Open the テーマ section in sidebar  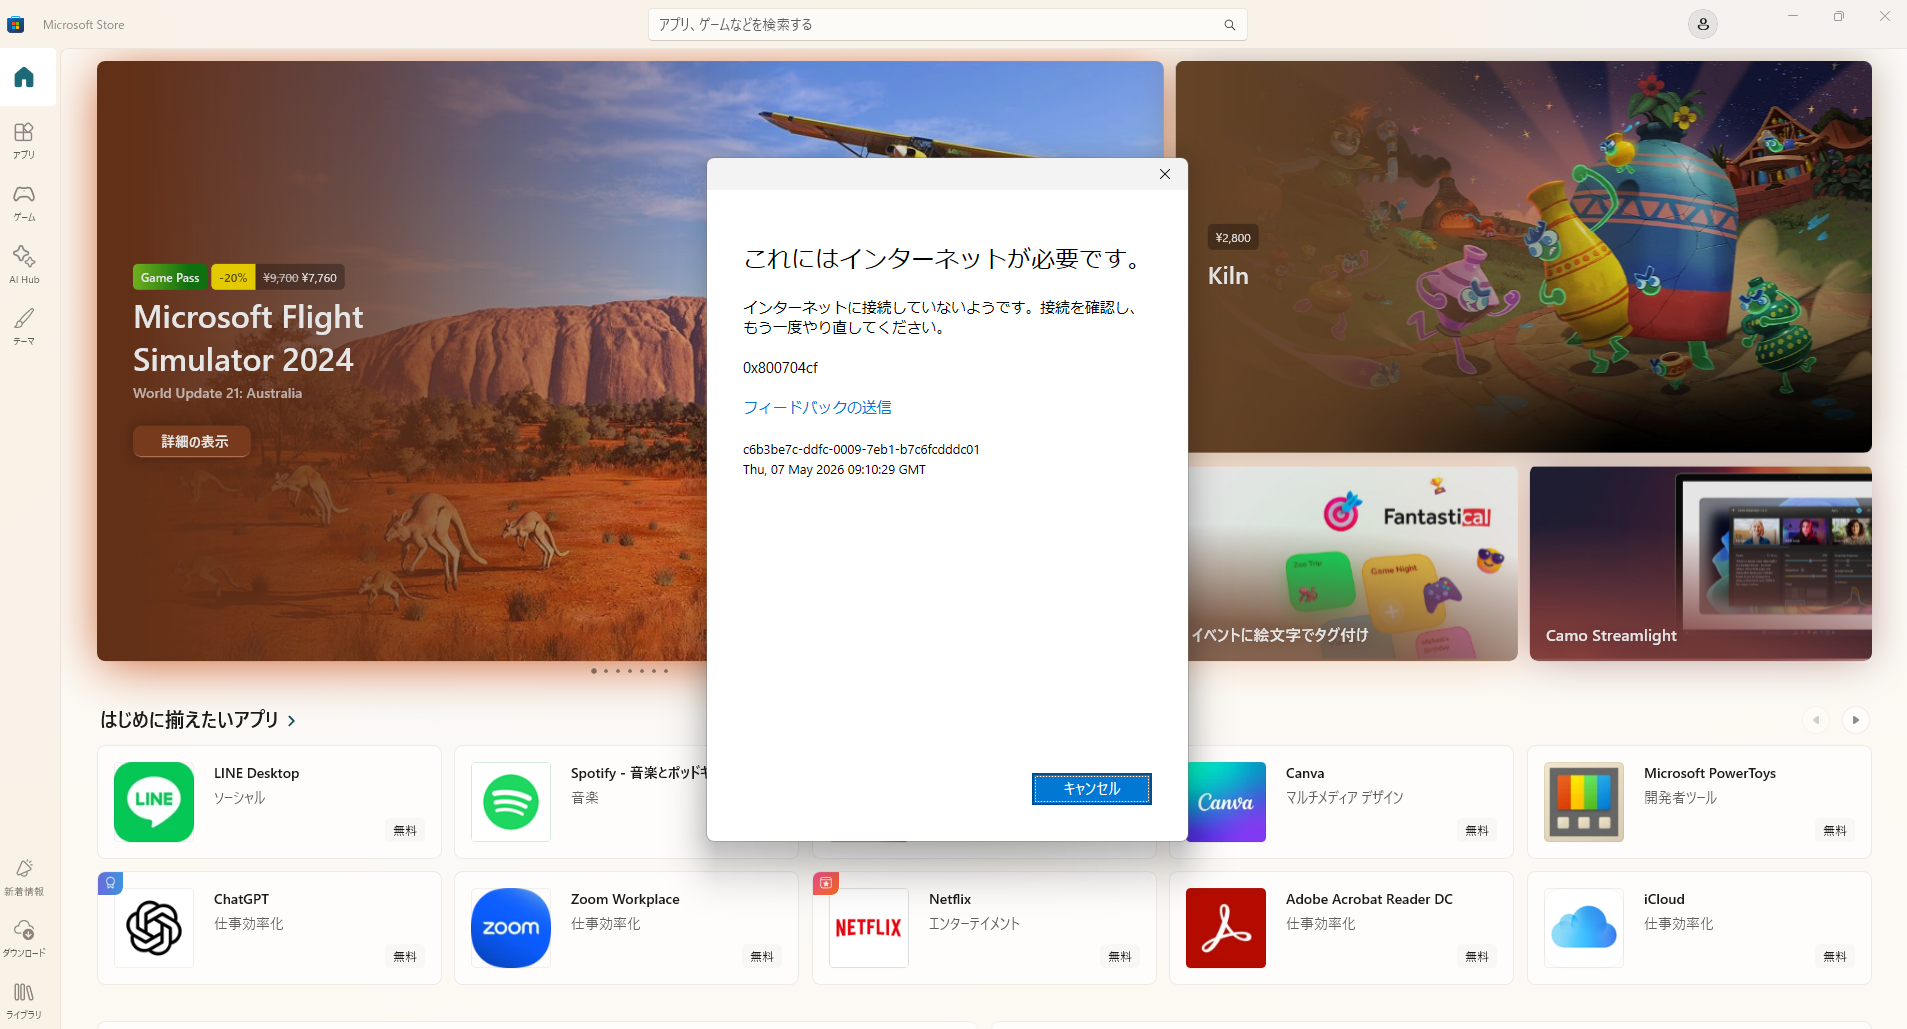[x=24, y=326]
